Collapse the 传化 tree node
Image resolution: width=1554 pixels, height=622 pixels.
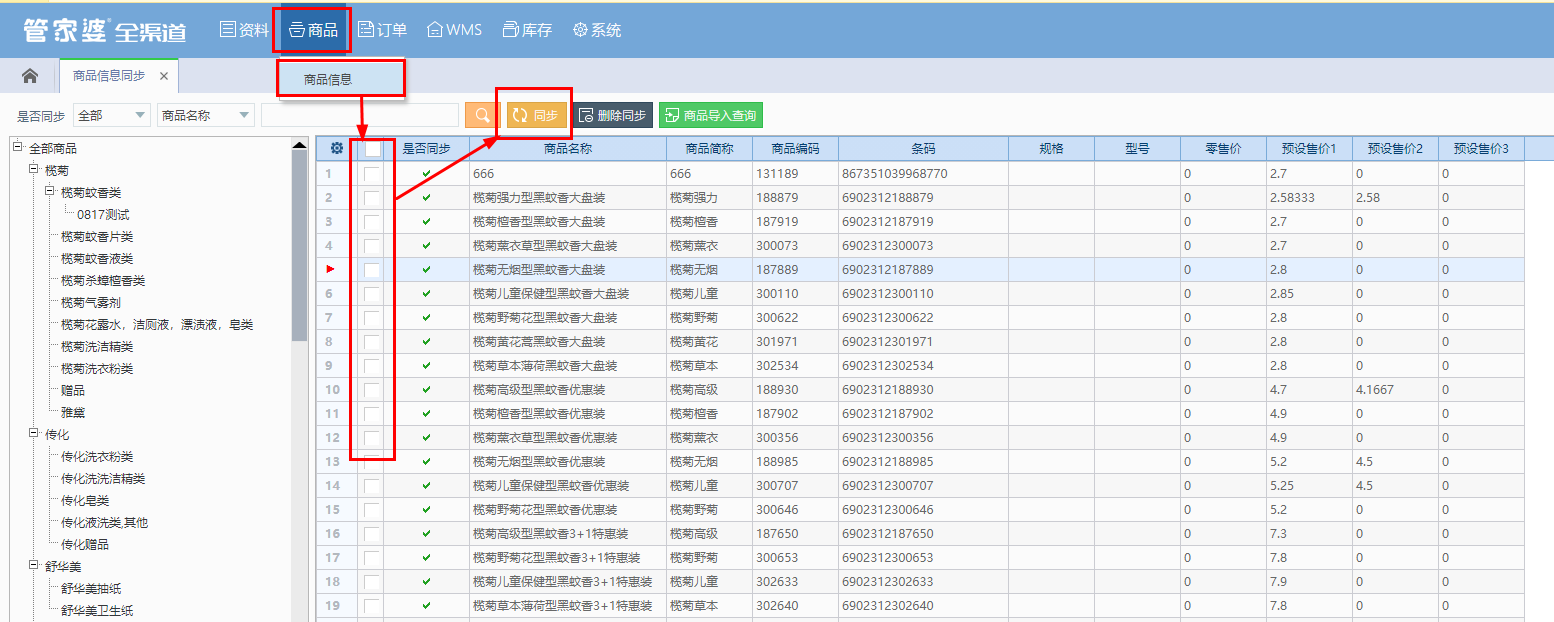click(x=34, y=434)
